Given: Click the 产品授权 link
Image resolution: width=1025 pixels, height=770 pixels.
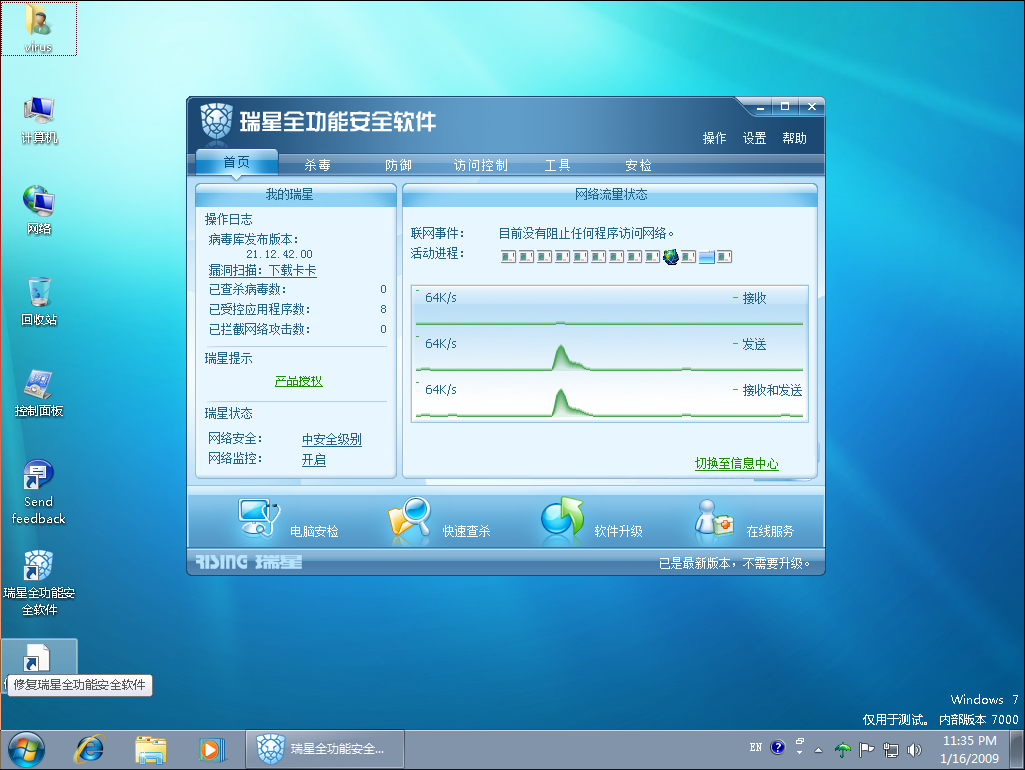Looking at the screenshot, I should (x=299, y=382).
